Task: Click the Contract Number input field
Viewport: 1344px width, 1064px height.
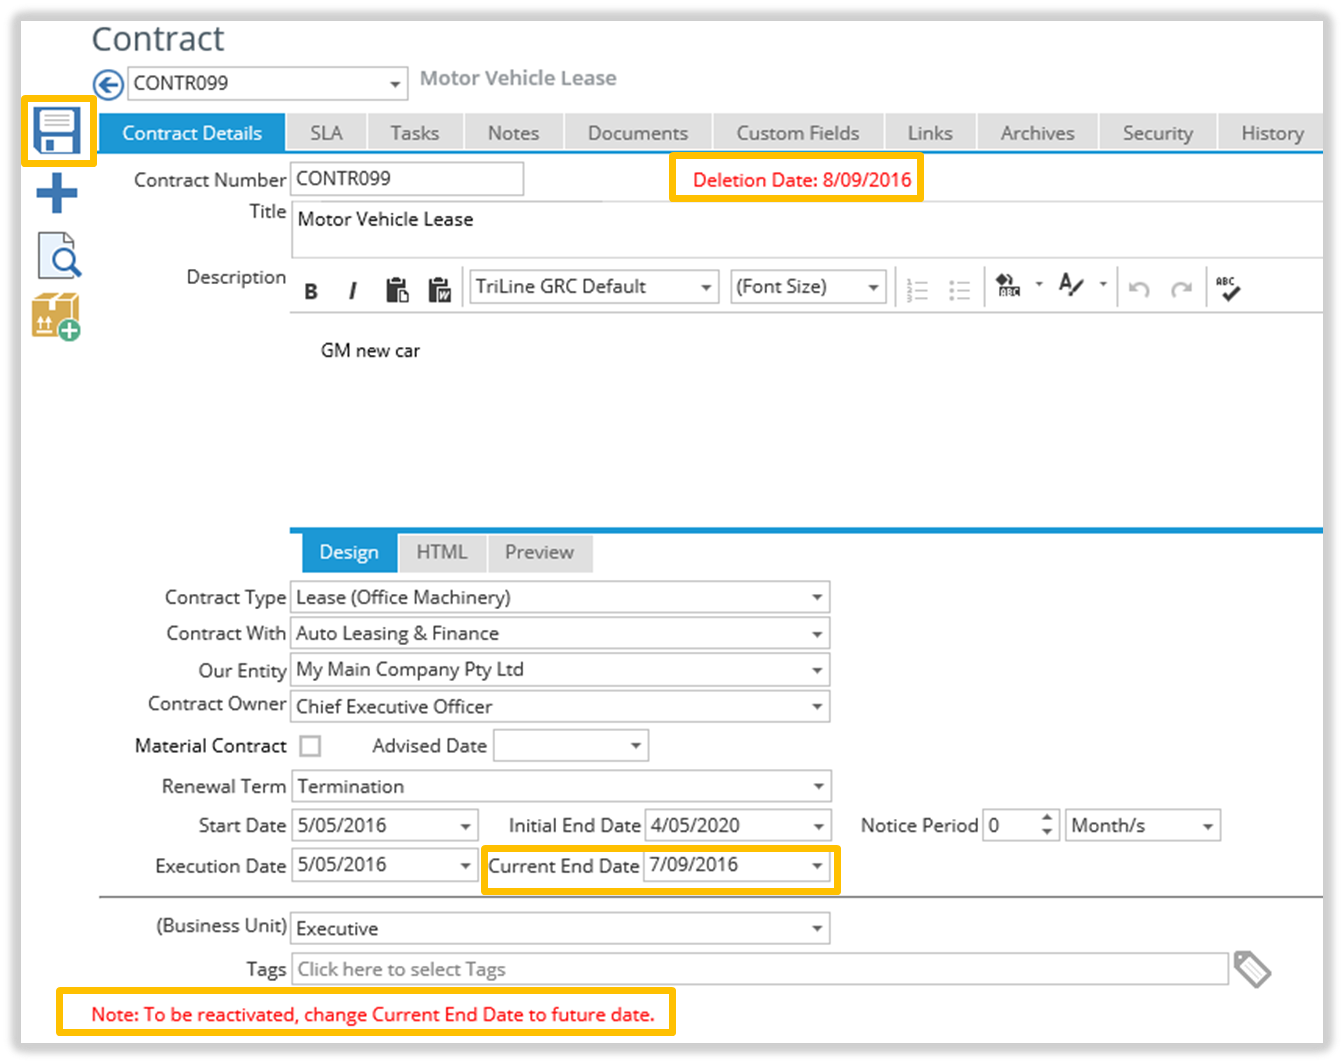Action: click(406, 179)
